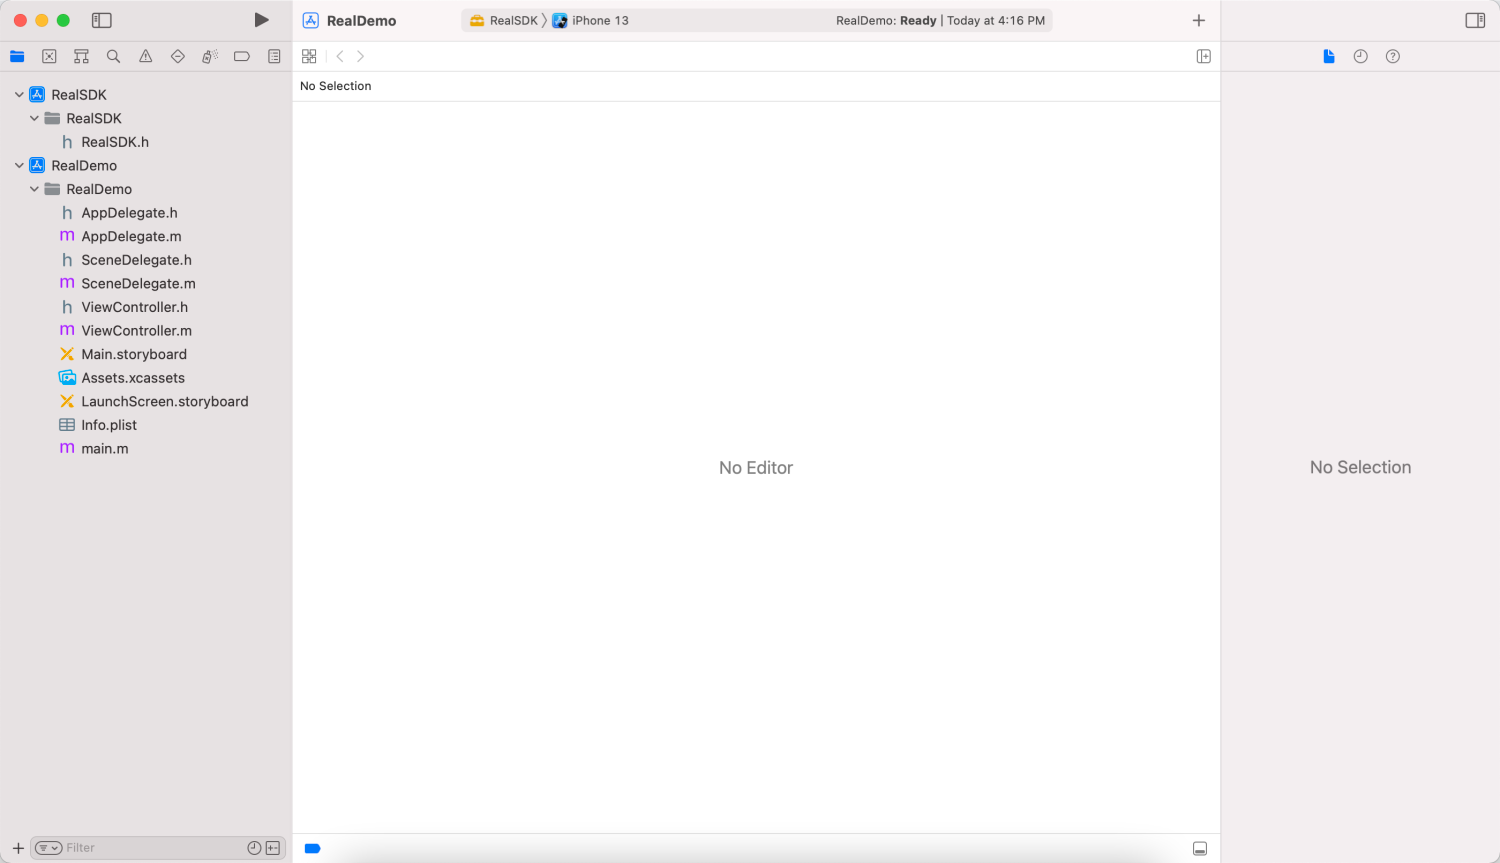Image resolution: width=1500 pixels, height=863 pixels.
Task: Add an editor on the right
Action: pyautogui.click(x=1204, y=56)
